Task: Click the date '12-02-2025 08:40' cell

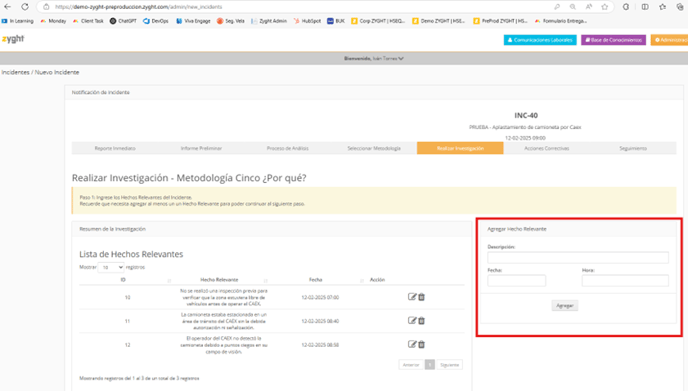Action: click(320, 321)
